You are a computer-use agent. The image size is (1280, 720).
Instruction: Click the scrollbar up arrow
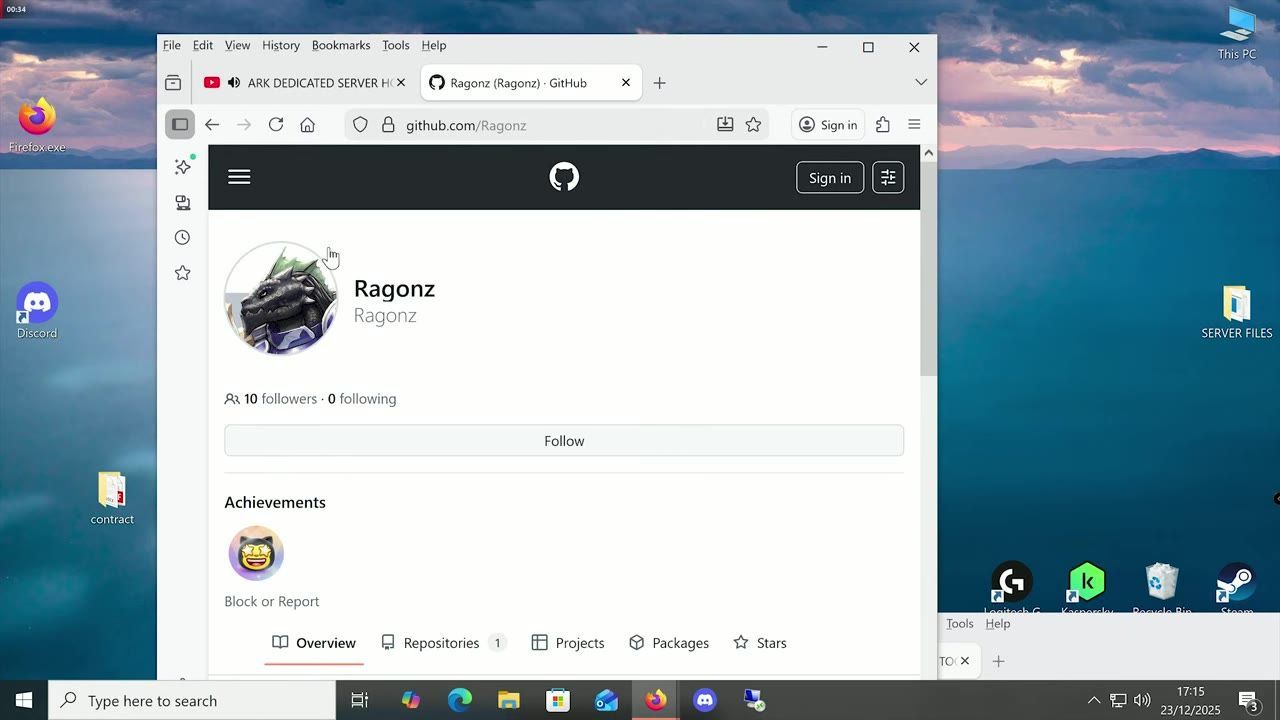(928, 153)
